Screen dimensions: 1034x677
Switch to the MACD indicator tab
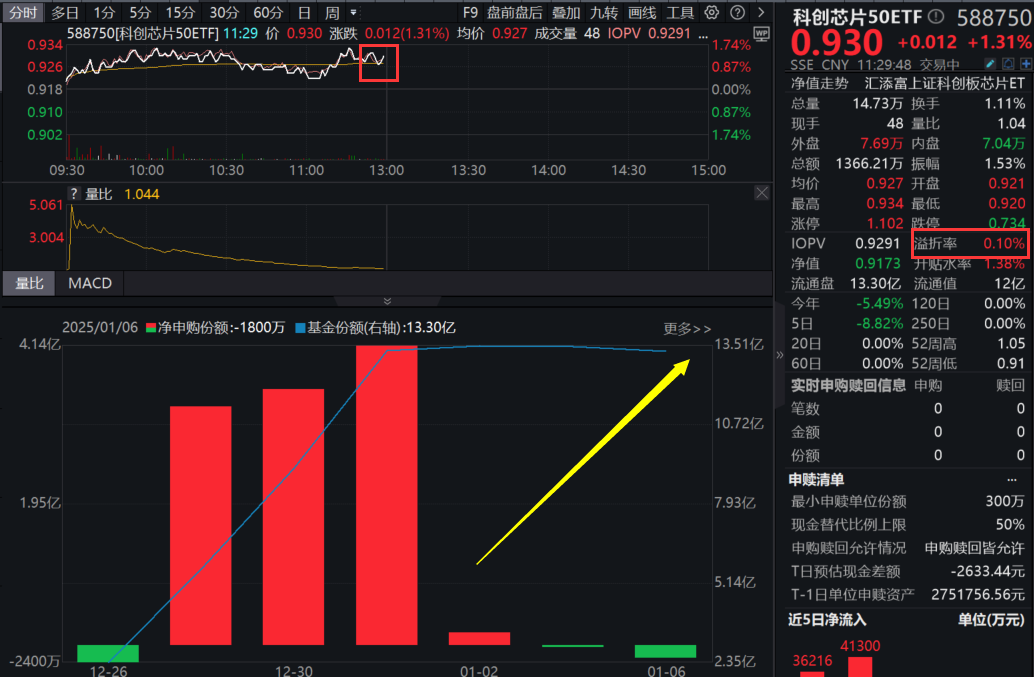89,283
